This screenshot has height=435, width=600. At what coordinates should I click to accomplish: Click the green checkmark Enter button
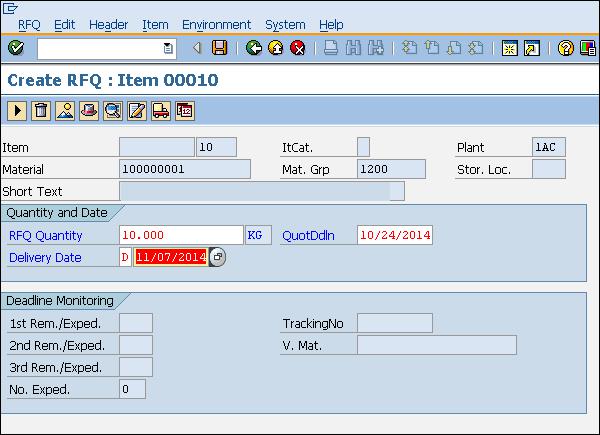pyautogui.click(x=16, y=48)
